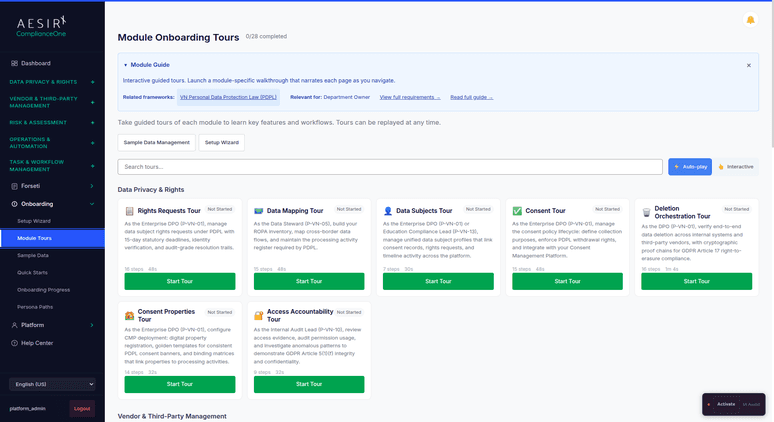The image size is (774, 422).
Task: Click the Setup Wizard button below guide
Action: (x=222, y=143)
